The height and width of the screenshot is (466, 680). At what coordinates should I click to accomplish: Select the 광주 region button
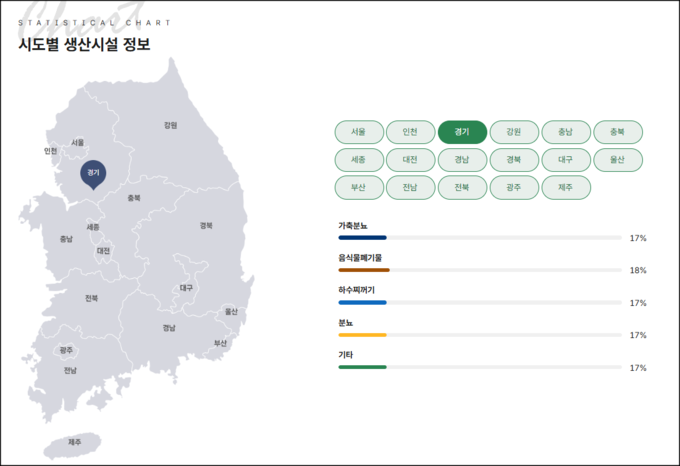click(x=514, y=187)
